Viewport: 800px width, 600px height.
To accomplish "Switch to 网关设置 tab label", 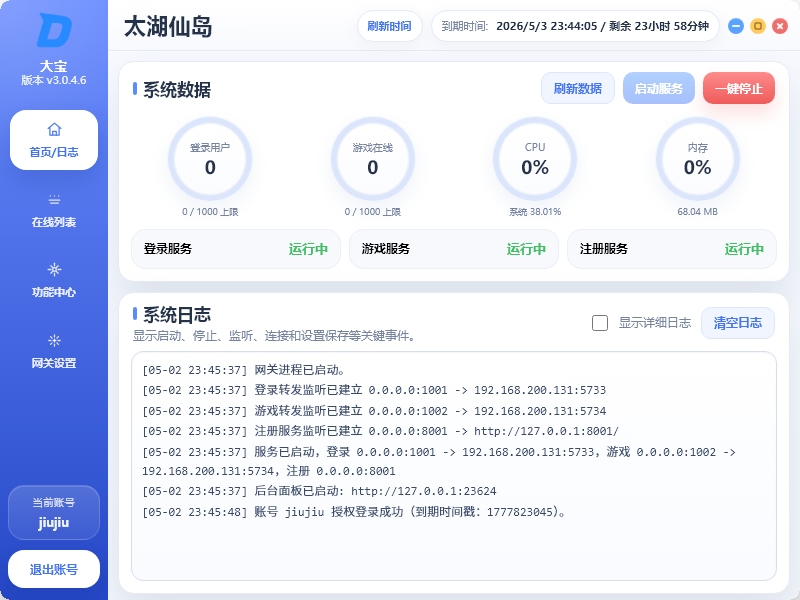I will pos(54,363).
